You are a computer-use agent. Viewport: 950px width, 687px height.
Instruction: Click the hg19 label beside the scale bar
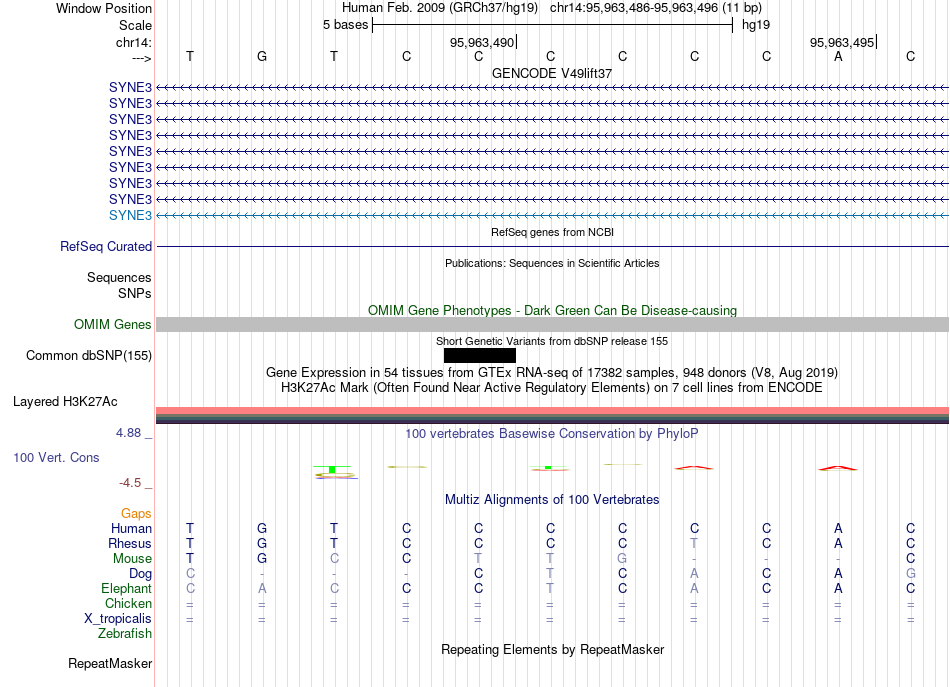[756, 25]
